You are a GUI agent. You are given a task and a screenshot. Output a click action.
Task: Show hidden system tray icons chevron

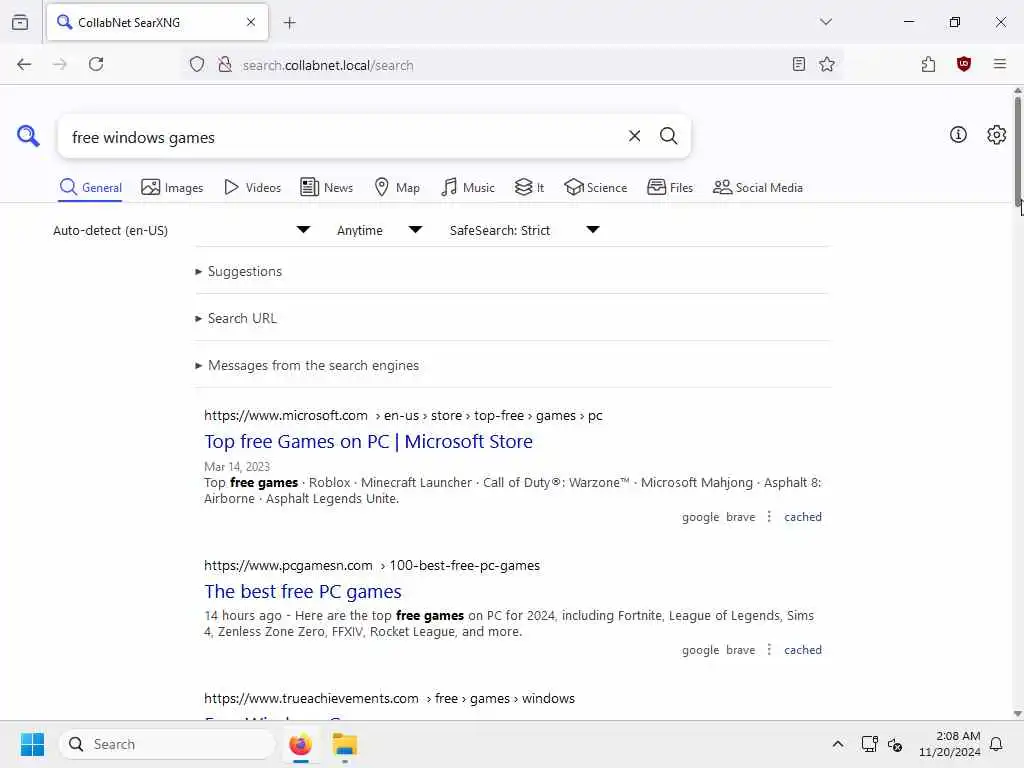click(x=838, y=744)
